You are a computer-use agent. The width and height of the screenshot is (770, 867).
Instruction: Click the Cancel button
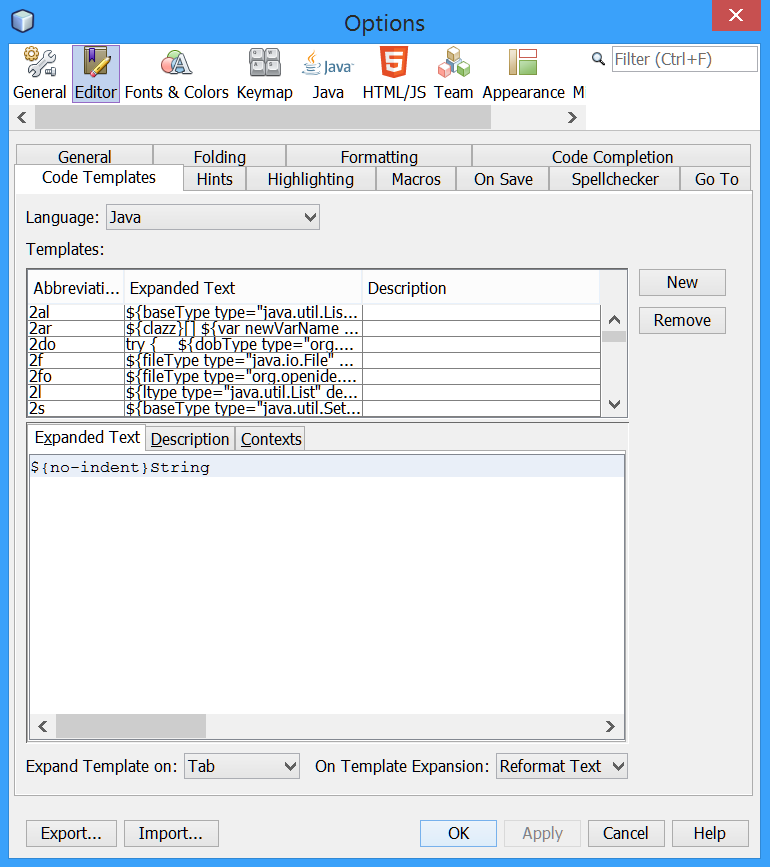[x=626, y=833]
